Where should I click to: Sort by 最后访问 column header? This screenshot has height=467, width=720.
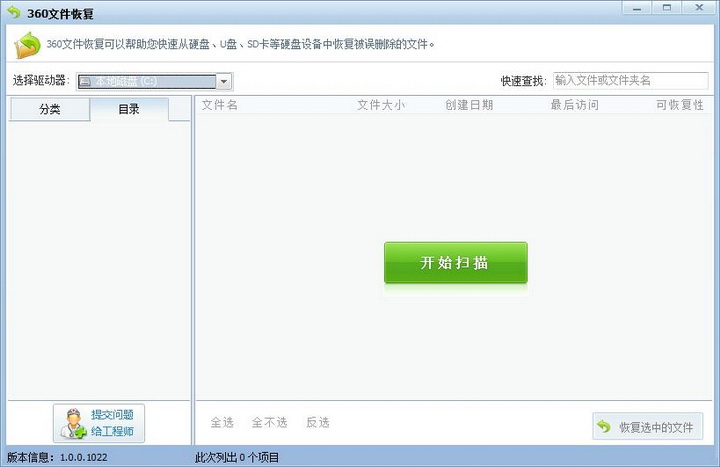pos(574,105)
